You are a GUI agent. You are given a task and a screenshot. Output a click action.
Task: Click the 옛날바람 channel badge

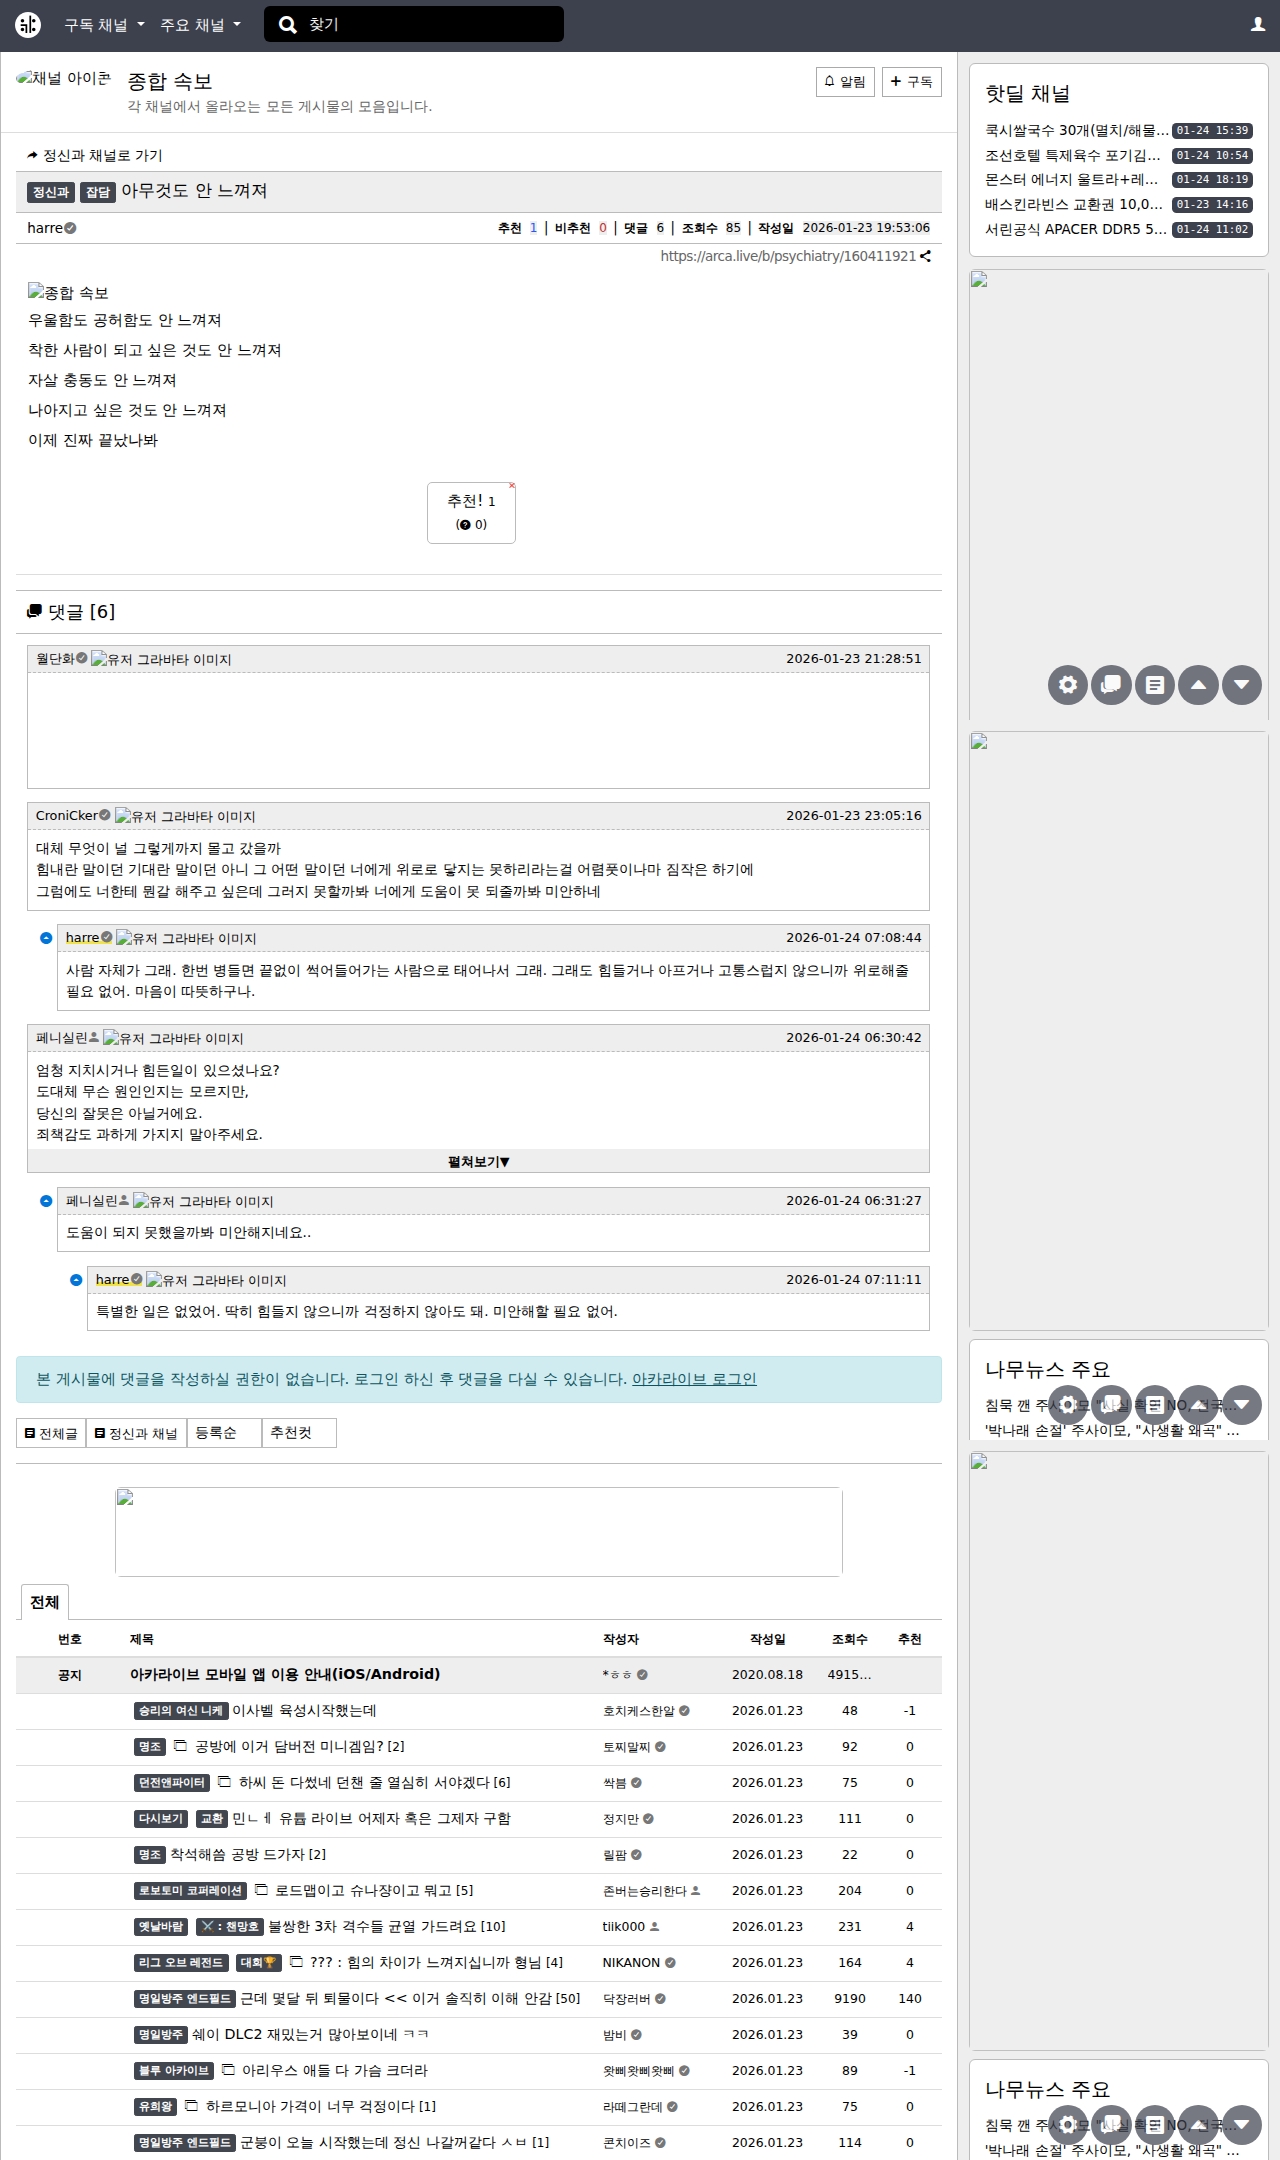161,1927
